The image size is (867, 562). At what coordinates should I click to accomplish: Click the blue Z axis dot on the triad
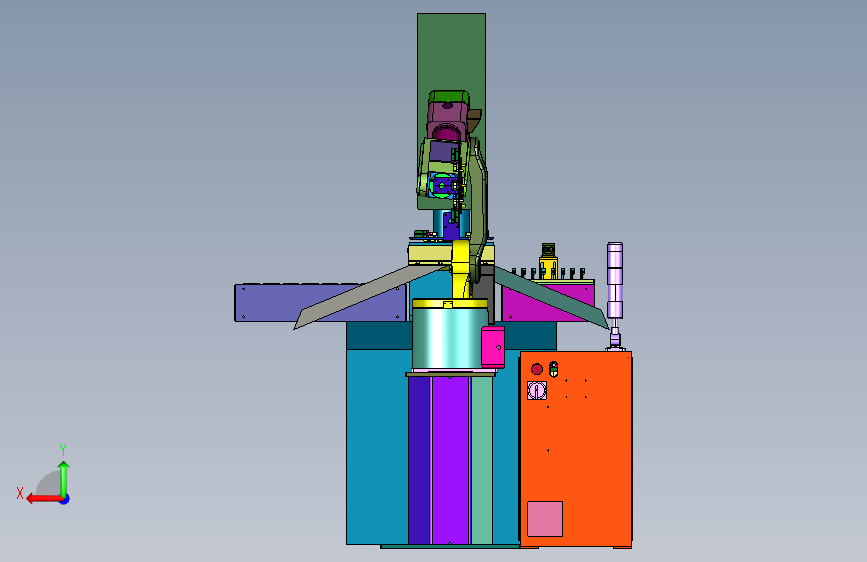(x=65, y=499)
